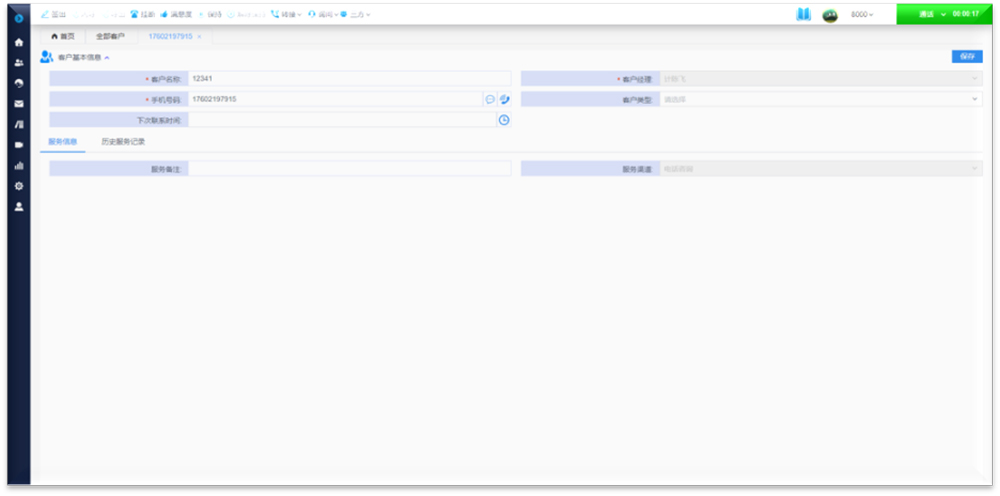Edit the 客户名称 field containing 12341
This screenshot has width=1000, height=496.
coord(349,78)
